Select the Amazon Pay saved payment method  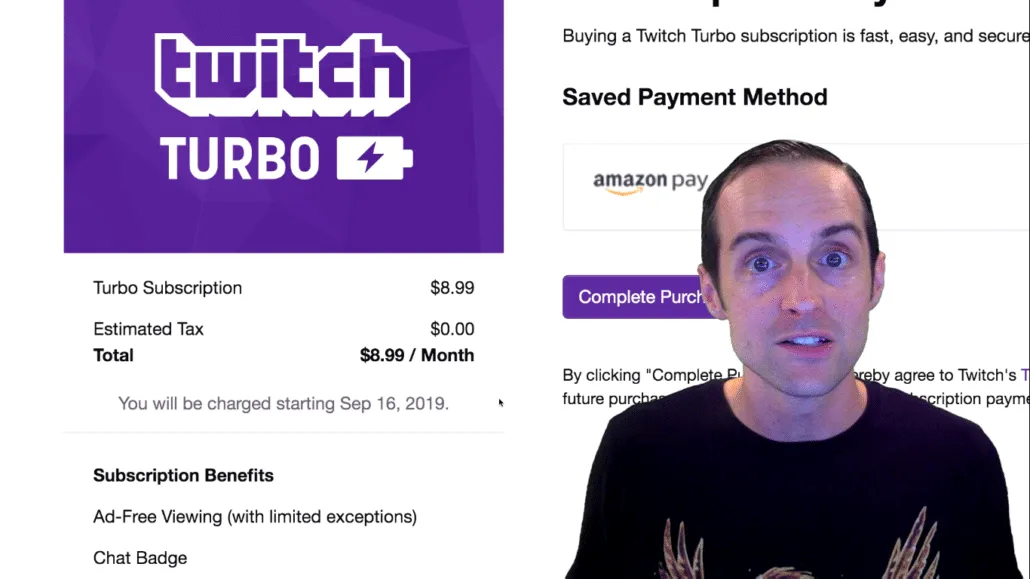pos(650,182)
